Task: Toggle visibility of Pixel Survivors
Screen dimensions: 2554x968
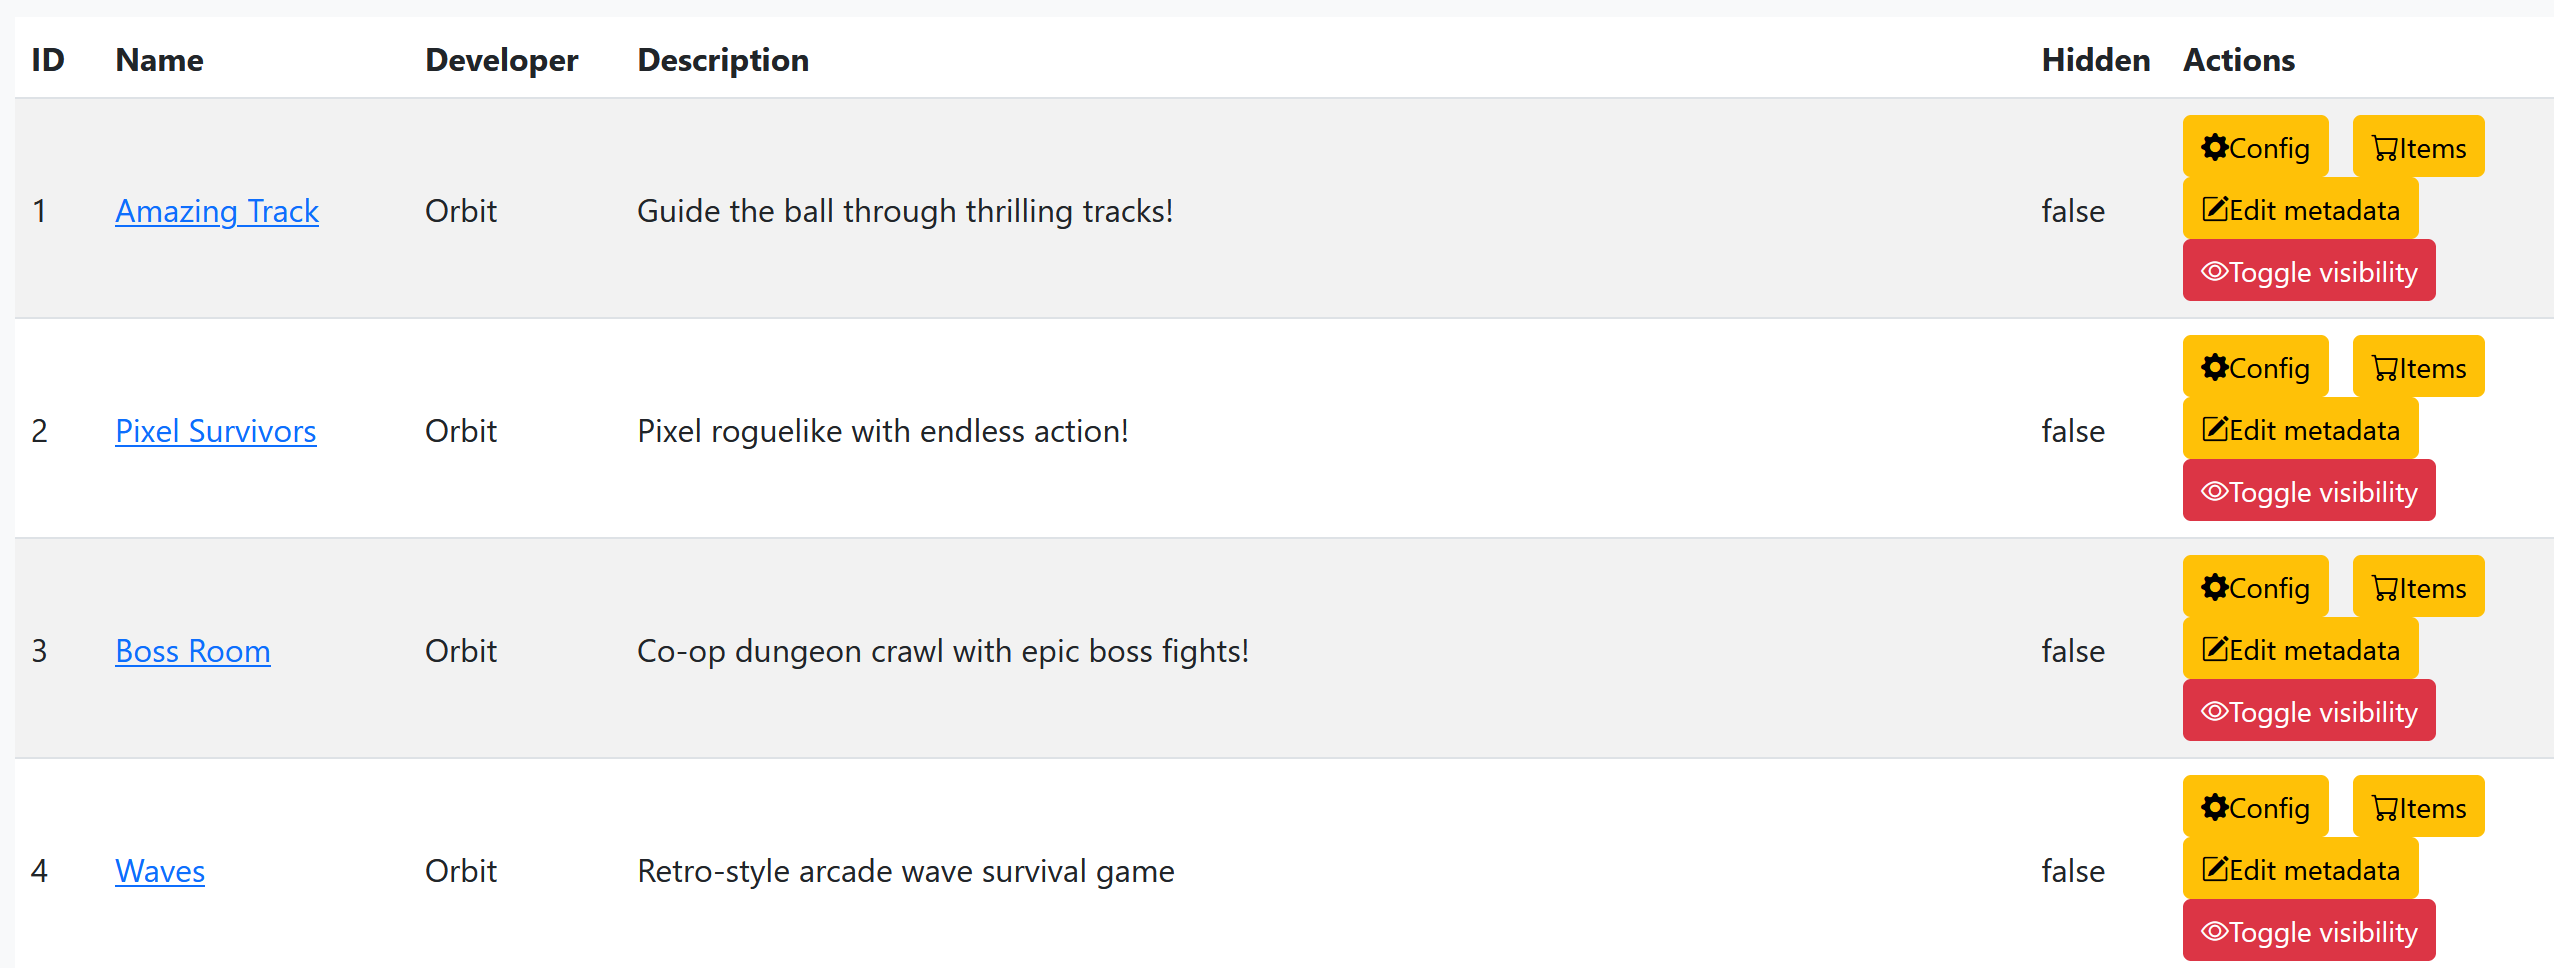Action: coord(2309,491)
